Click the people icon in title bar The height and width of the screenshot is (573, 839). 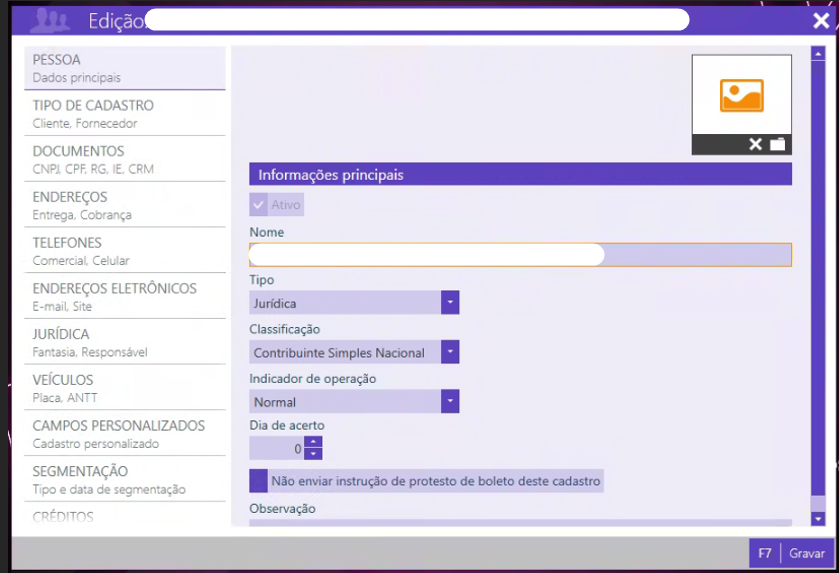pyautogui.click(x=50, y=20)
